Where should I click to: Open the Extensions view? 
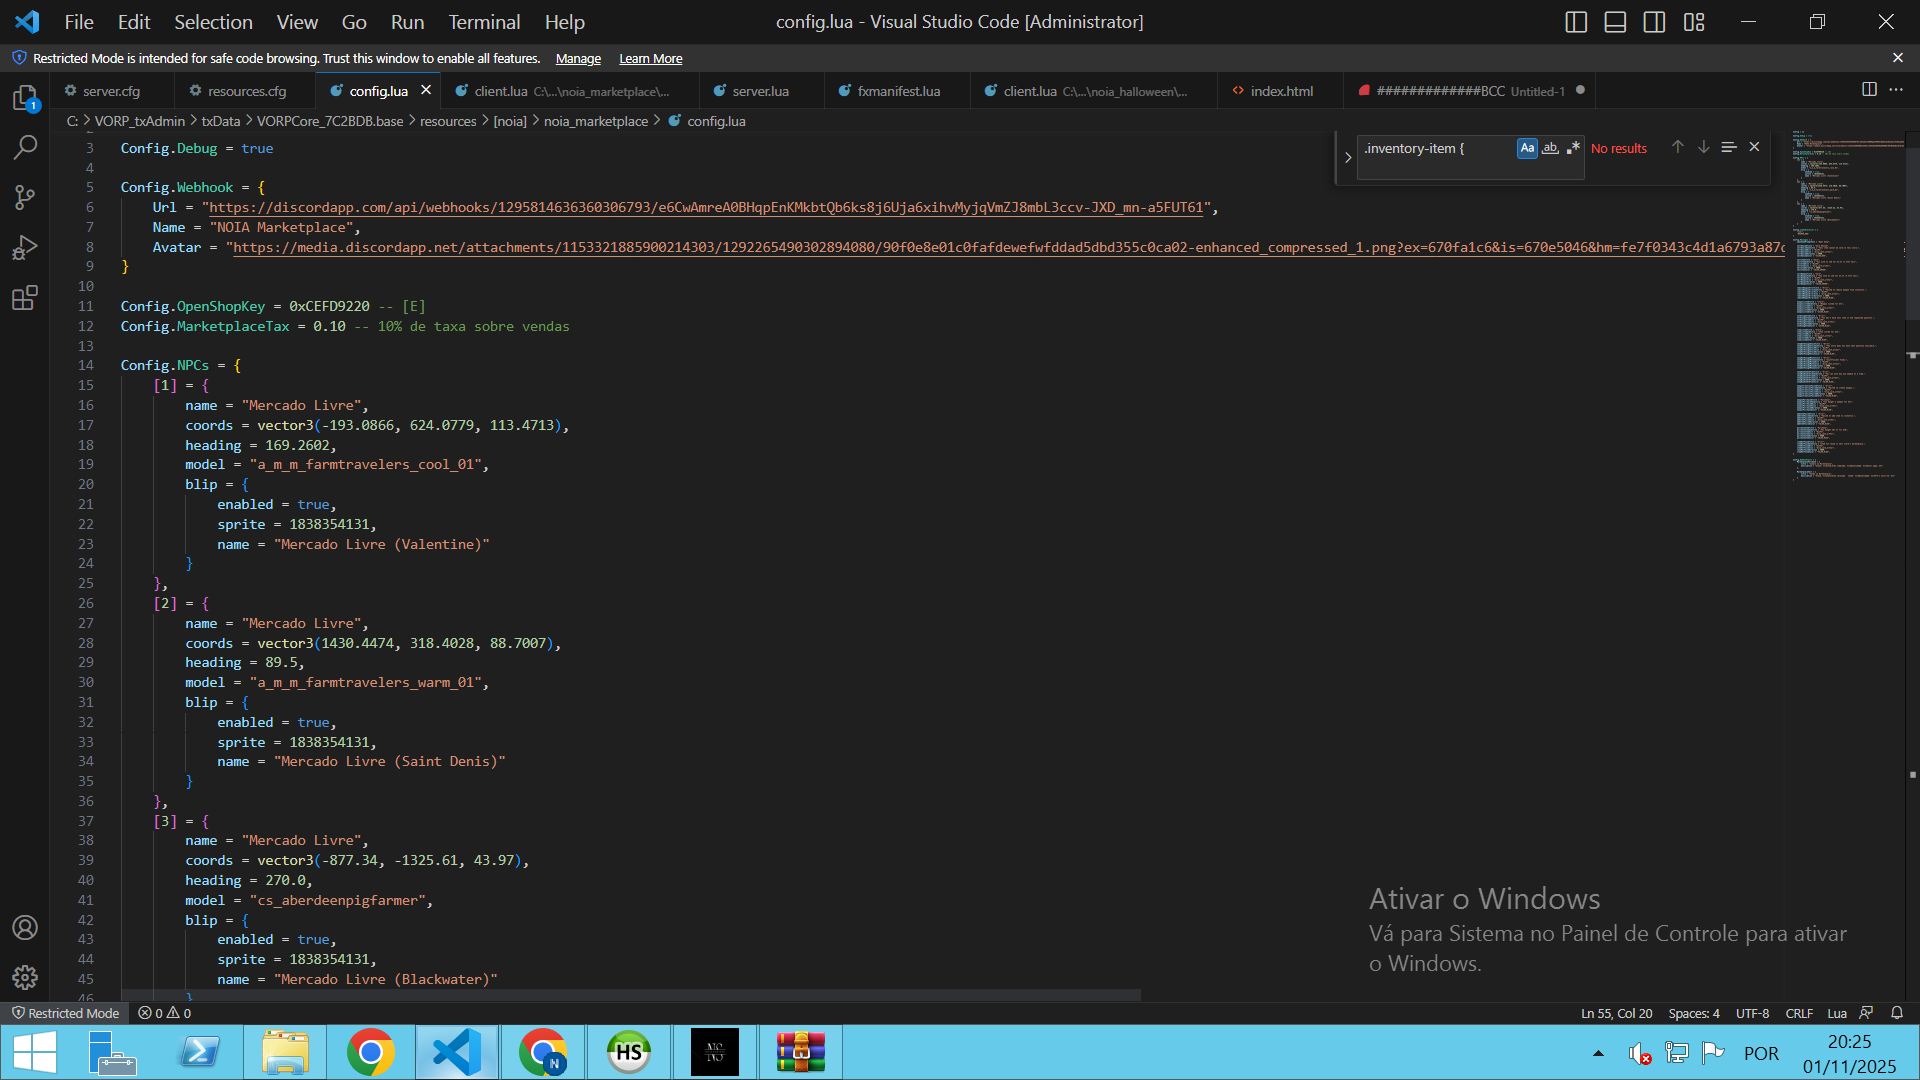point(25,298)
